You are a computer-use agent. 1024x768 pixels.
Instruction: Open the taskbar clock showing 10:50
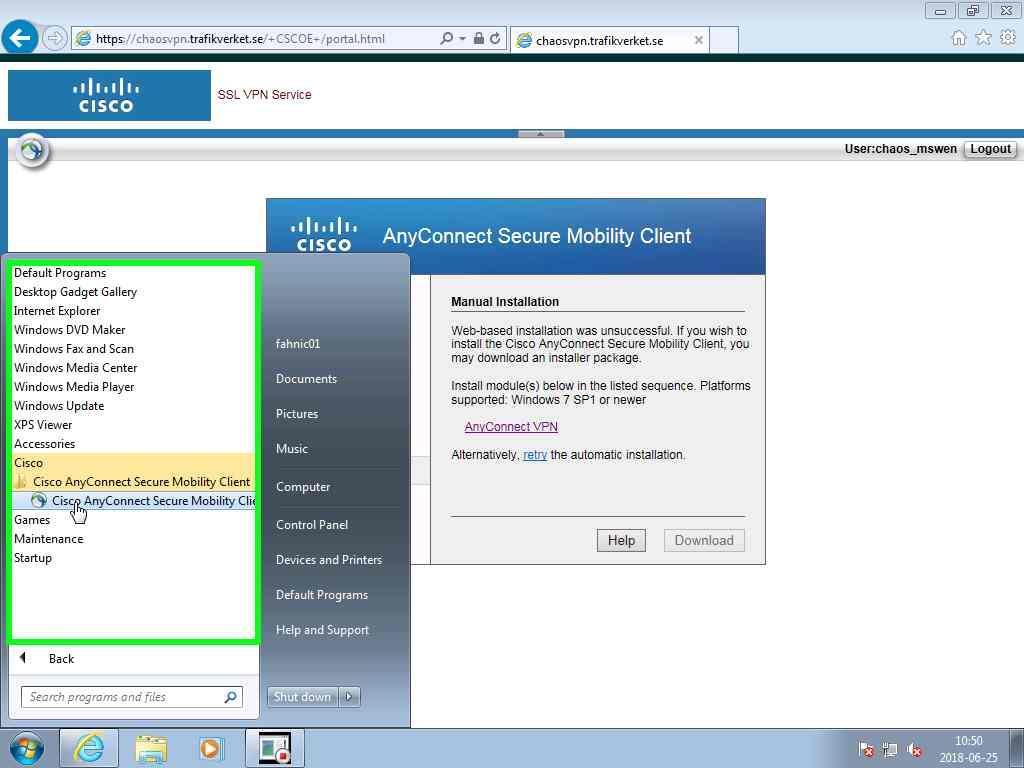click(968, 749)
